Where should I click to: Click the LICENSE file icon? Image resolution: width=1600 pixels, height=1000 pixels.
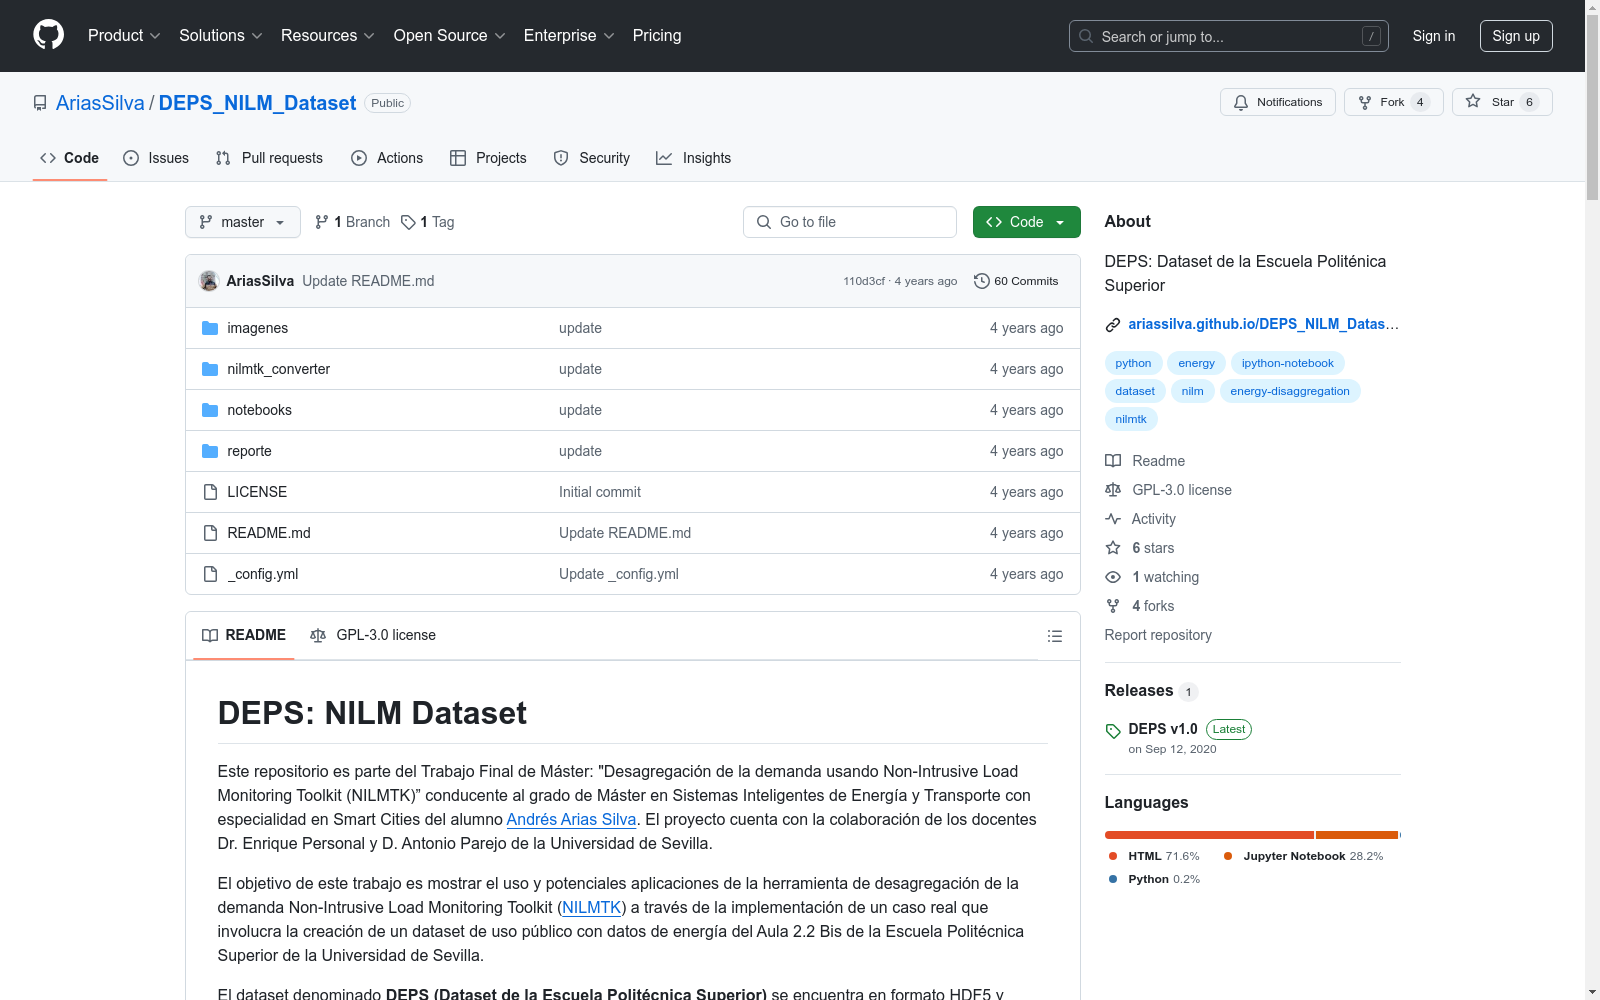click(210, 492)
